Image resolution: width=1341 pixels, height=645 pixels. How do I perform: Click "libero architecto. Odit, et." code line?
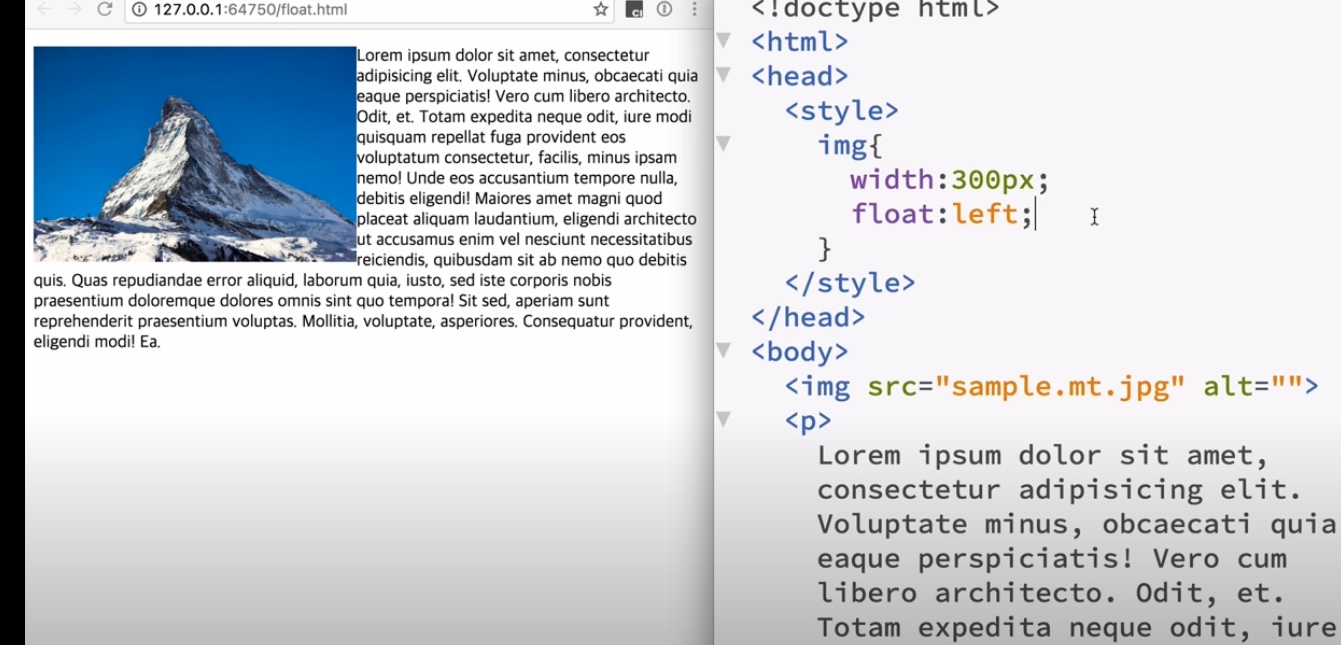[1052, 593]
